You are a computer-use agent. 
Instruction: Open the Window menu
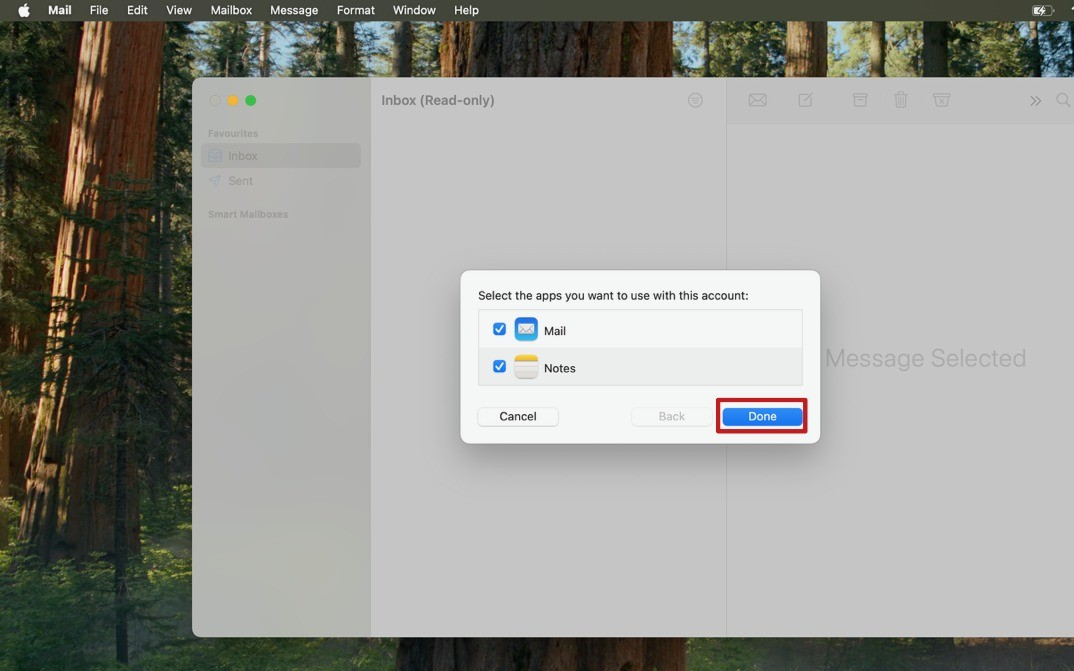click(x=414, y=10)
